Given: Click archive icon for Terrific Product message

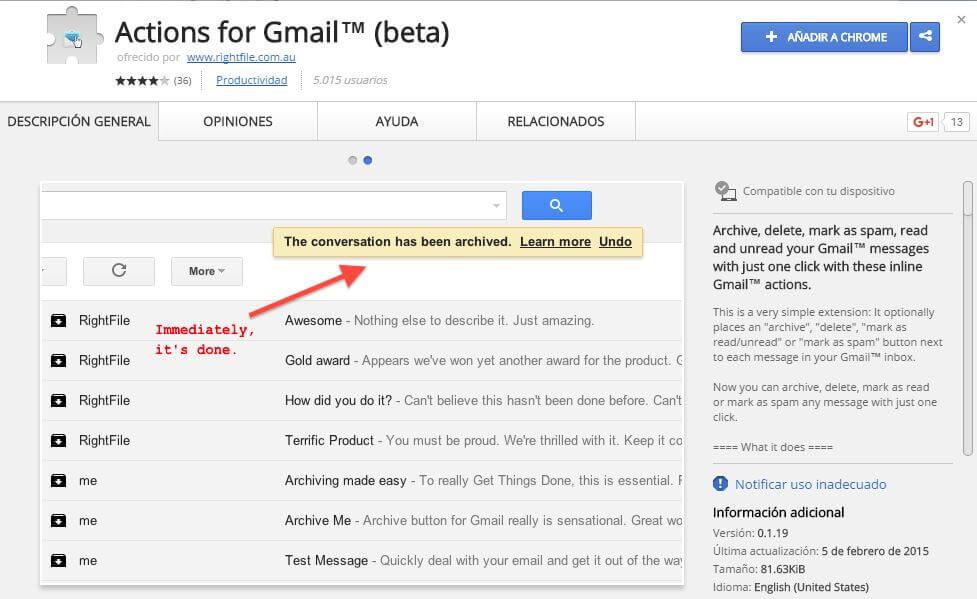Looking at the screenshot, I should pyautogui.click(x=58, y=440).
